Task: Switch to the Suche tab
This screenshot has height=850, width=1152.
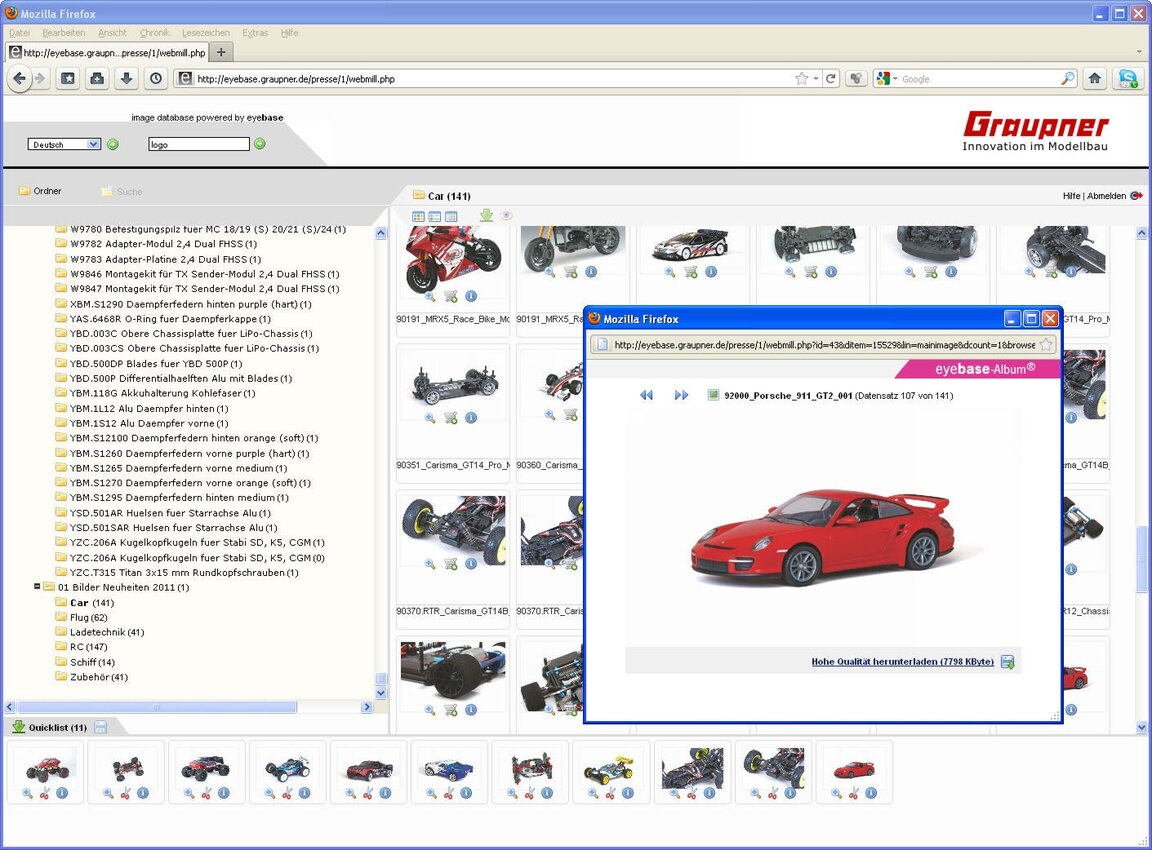Action: (129, 191)
